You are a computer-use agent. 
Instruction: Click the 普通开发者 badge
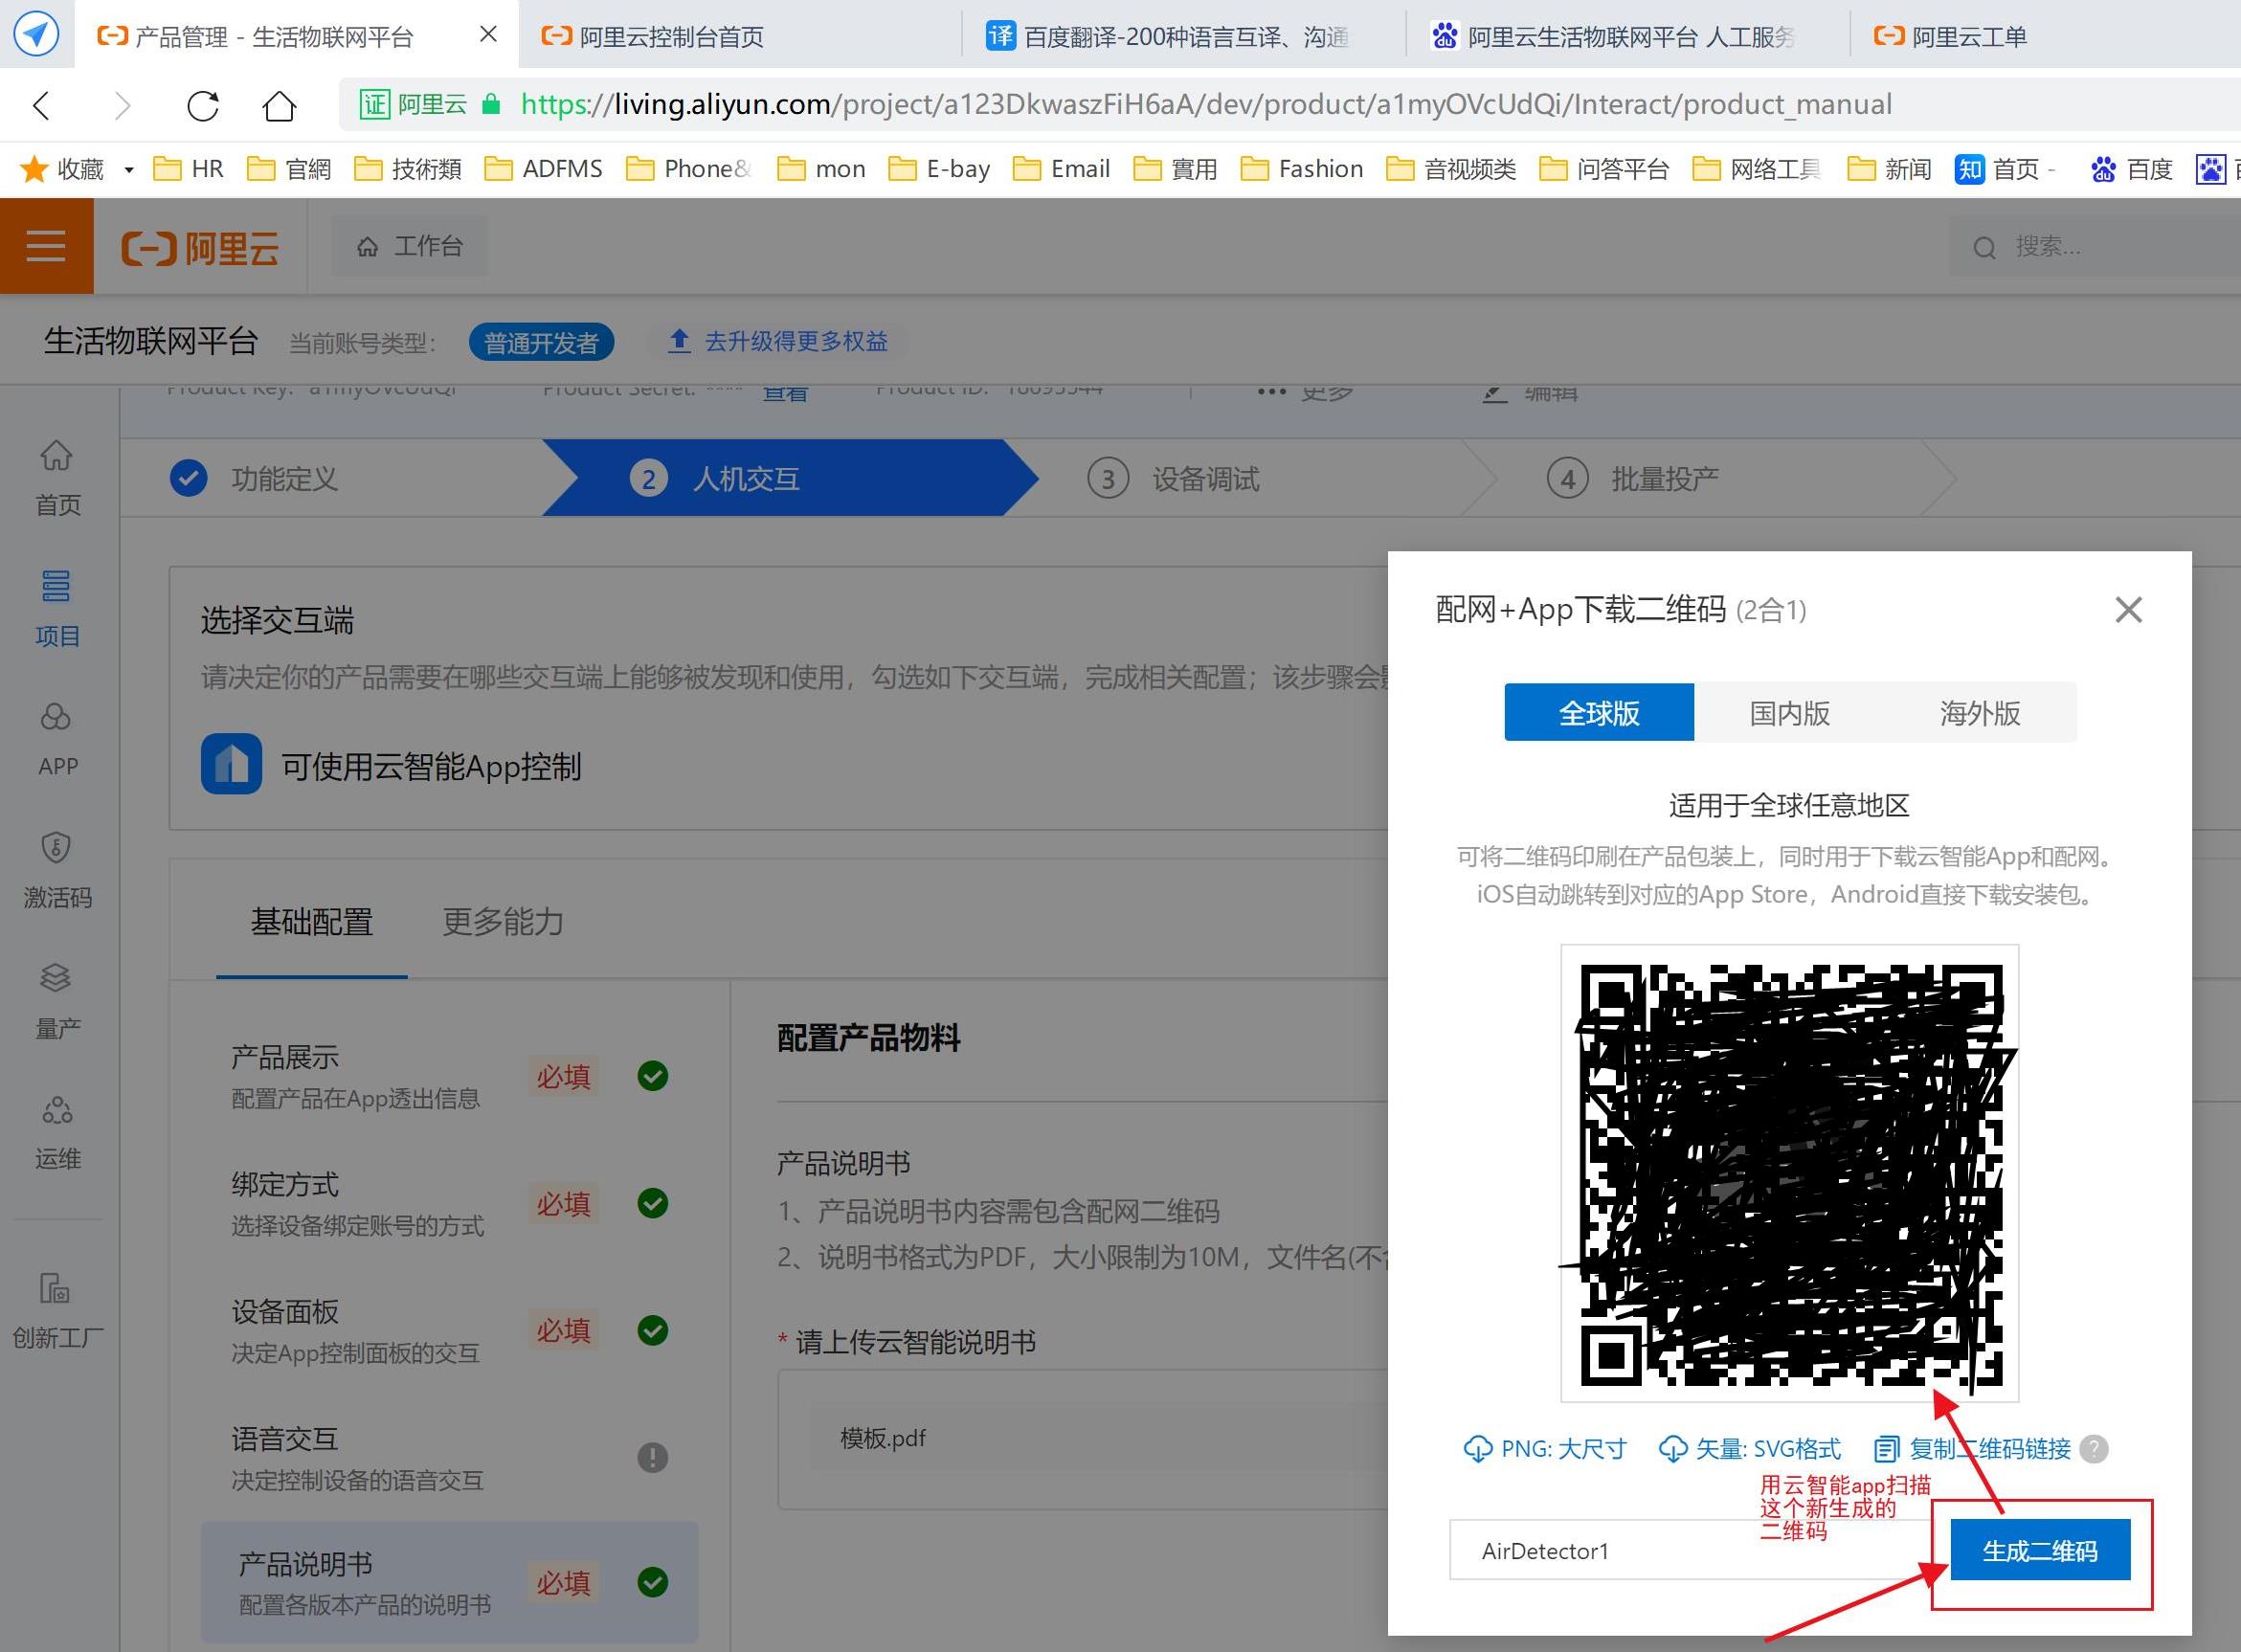coord(541,343)
